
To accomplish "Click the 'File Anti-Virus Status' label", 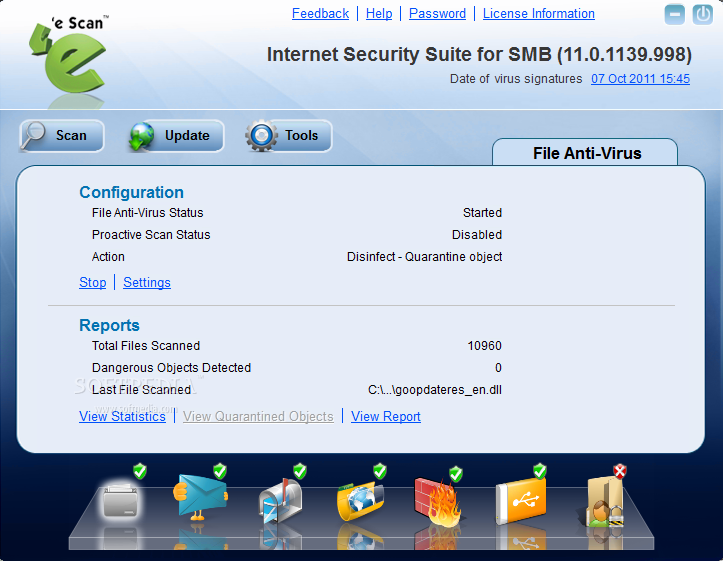I will click(x=148, y=213).
